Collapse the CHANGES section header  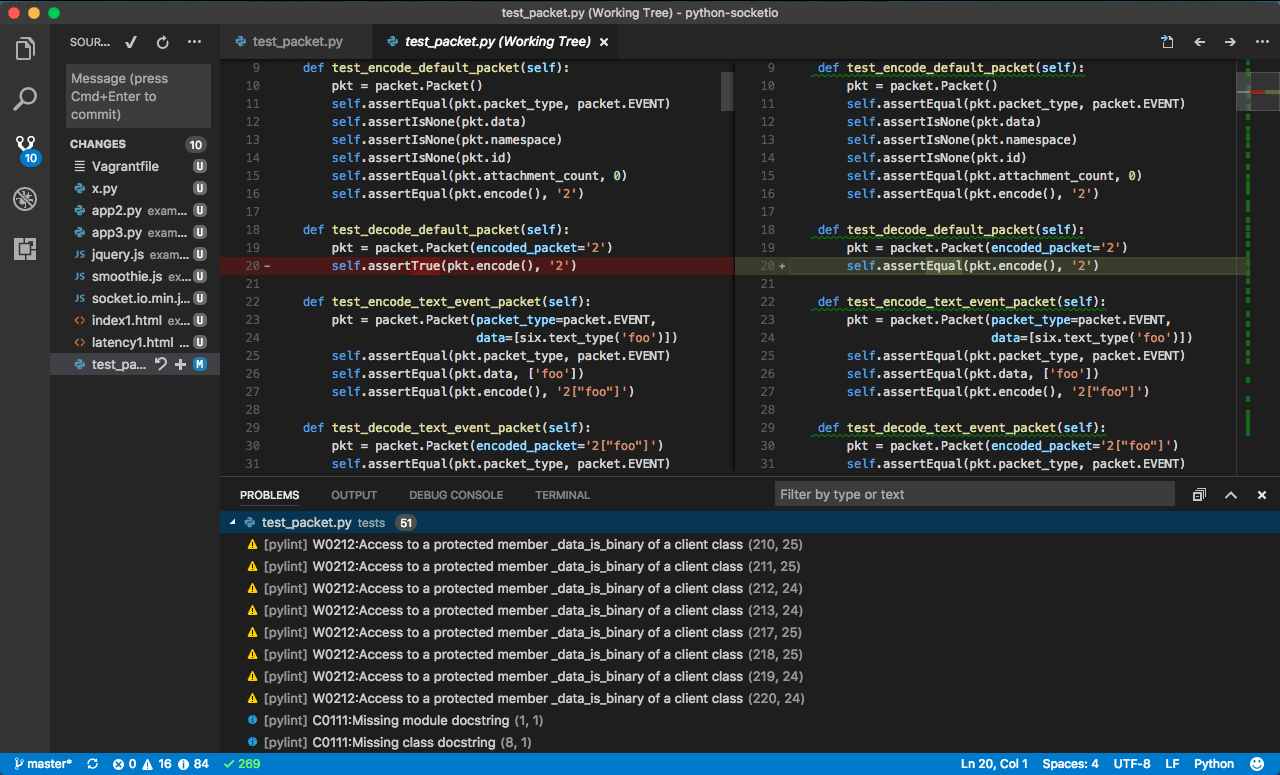(97, 144)
